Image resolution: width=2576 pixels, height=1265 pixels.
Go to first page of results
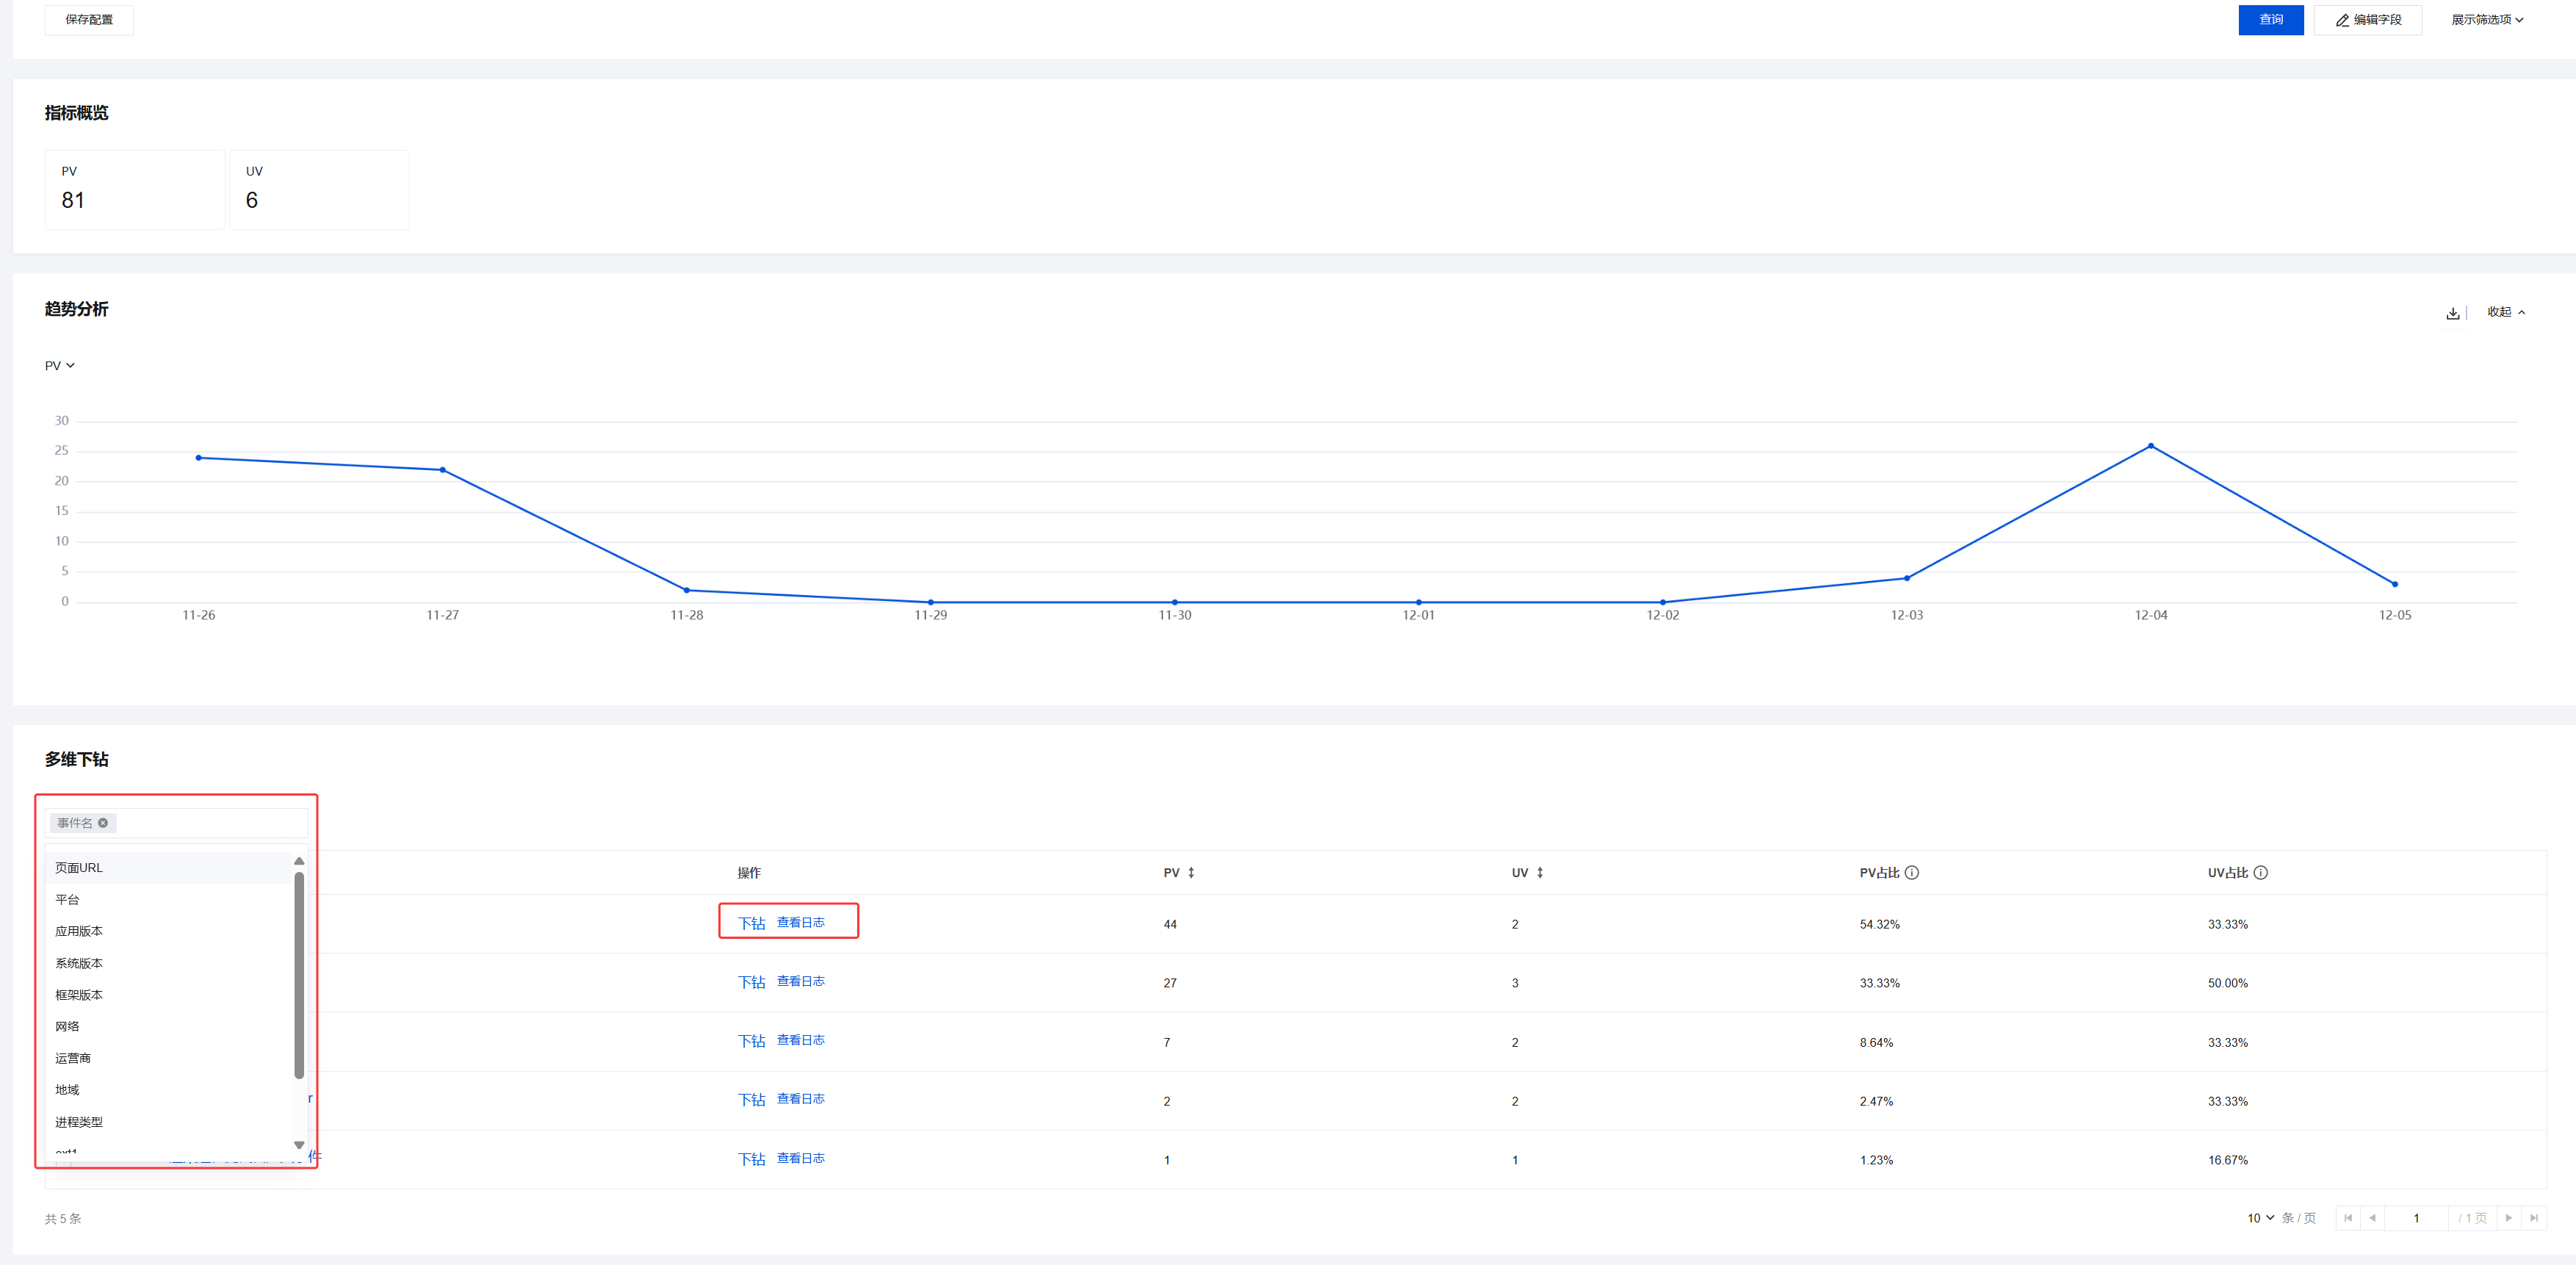2348,1218
